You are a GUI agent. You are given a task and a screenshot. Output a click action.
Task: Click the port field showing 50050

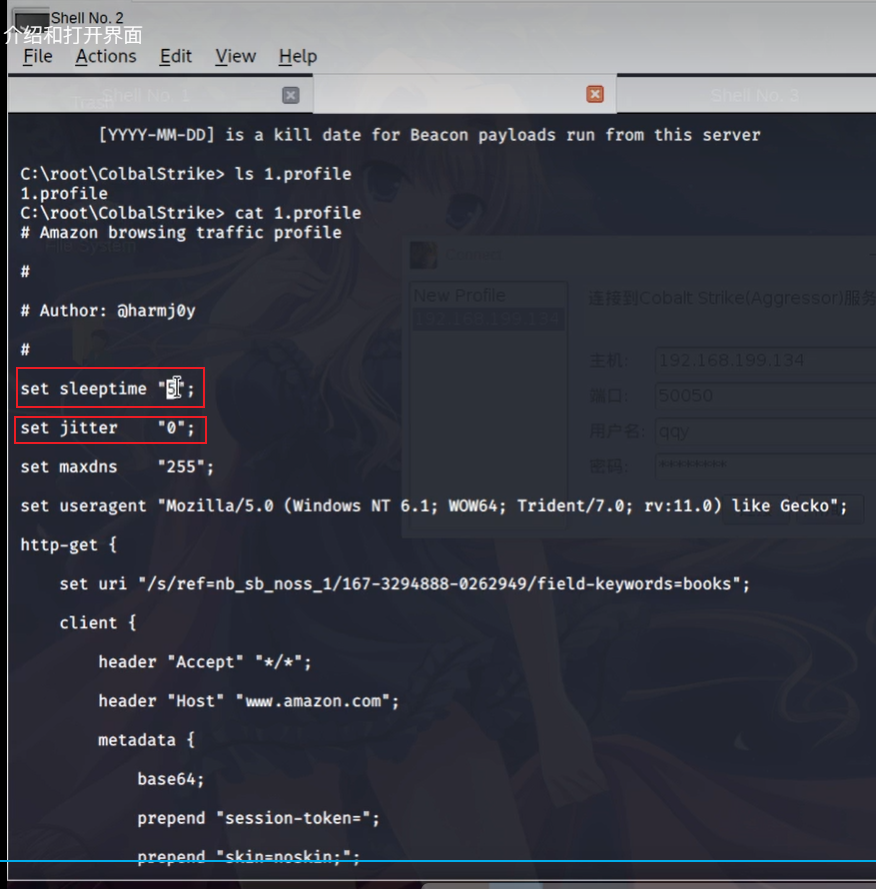(x=760, y=395)
